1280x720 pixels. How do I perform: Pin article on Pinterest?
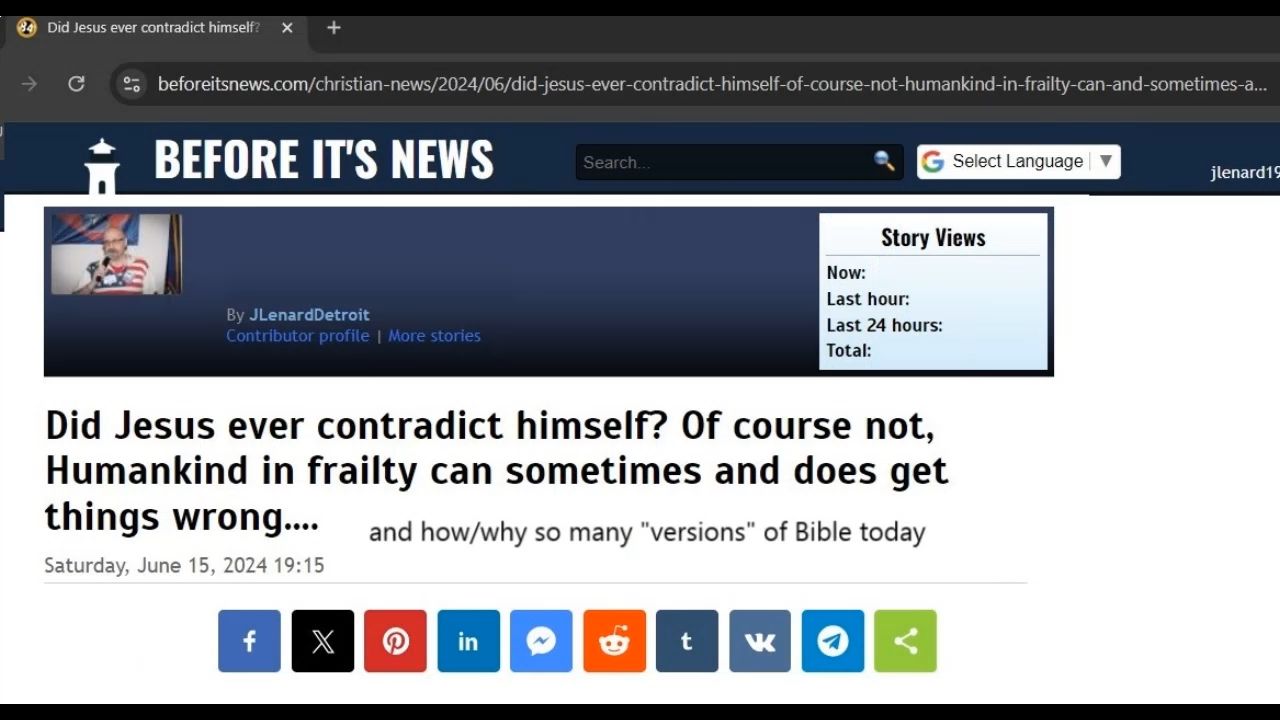pyautogui.click(x=395, y=641)
